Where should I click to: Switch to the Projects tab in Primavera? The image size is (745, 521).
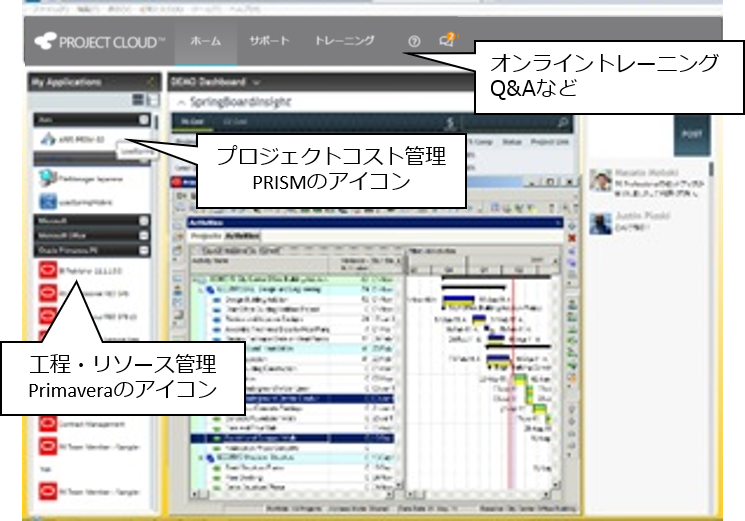pyautogui.click(x=206, y=236)
